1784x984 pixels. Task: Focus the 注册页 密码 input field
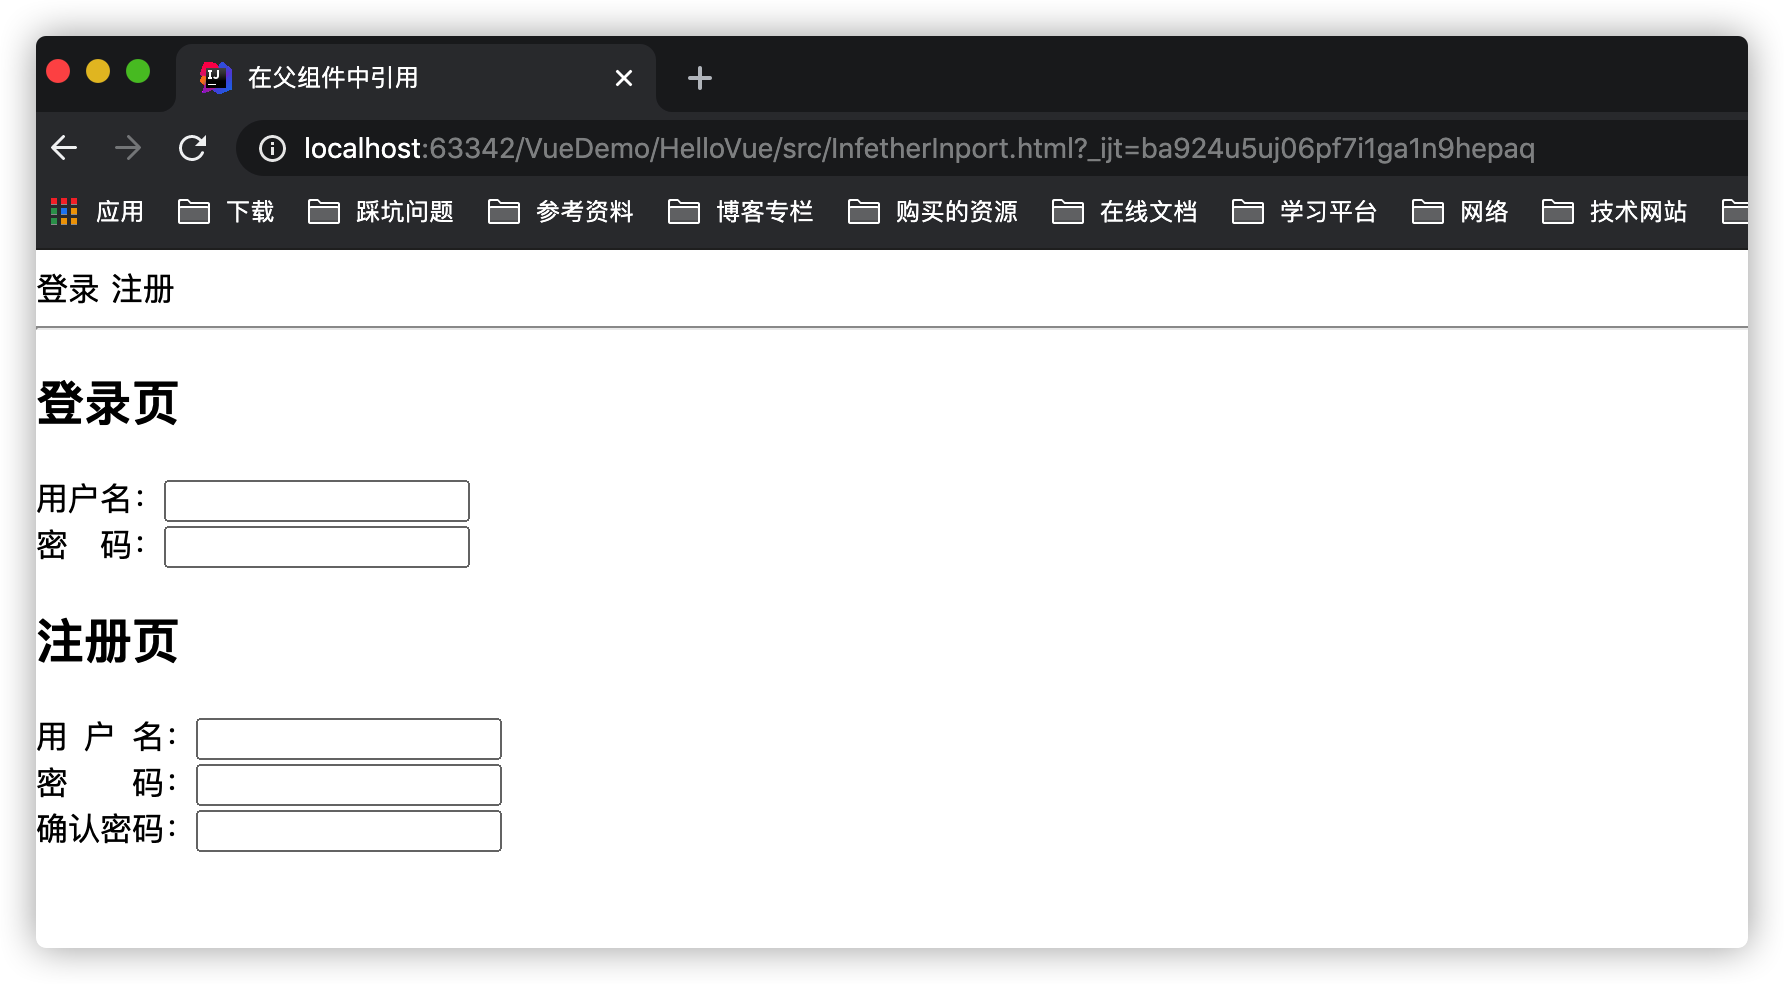point(349,785)
